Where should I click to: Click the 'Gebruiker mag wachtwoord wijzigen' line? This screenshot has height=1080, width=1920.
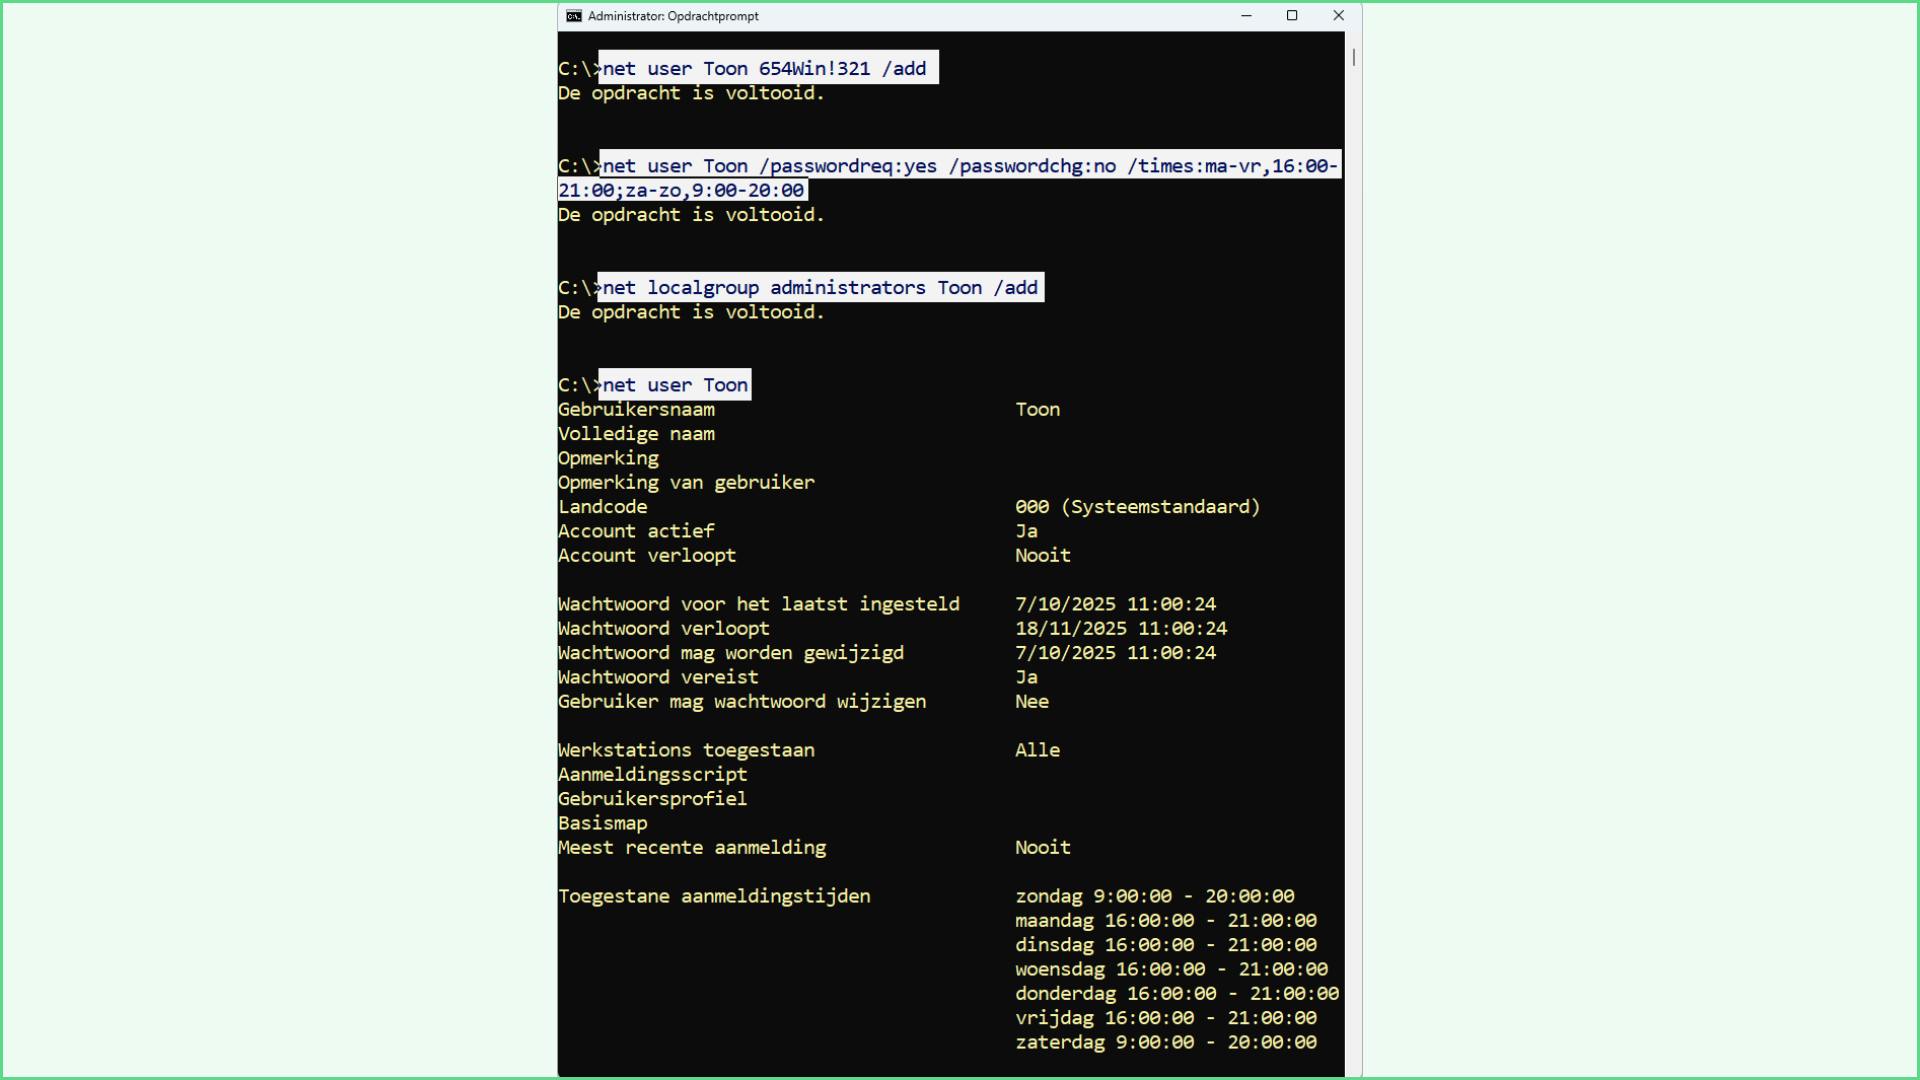tap(742, 702)
